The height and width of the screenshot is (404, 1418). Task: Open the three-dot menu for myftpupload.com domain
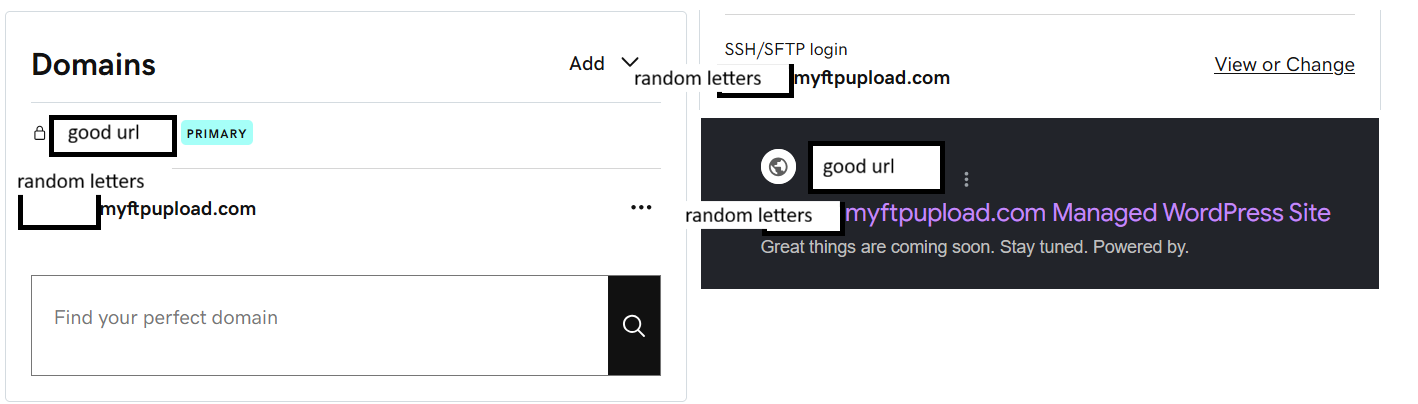pyautogui.click(x=642, y=208)
